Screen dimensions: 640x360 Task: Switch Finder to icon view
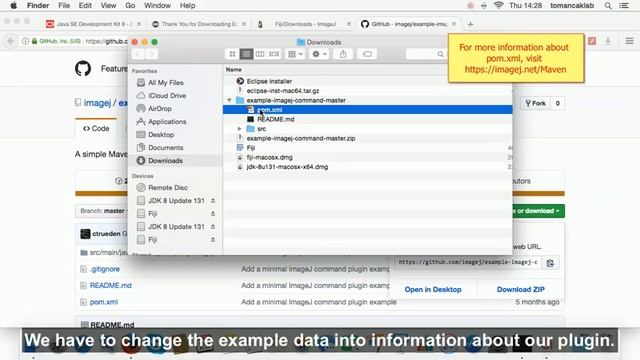(x=232, y=54)
